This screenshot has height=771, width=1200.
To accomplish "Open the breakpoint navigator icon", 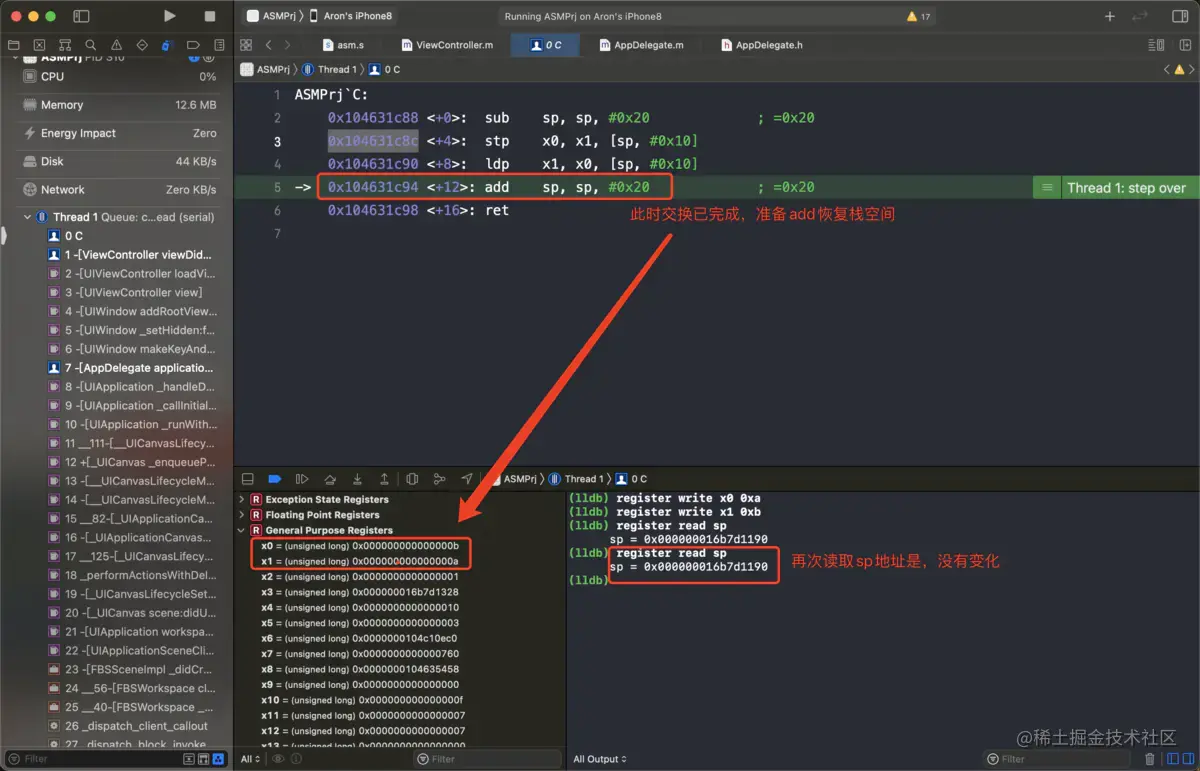I will pyautogui.click(x=193, y=45).
